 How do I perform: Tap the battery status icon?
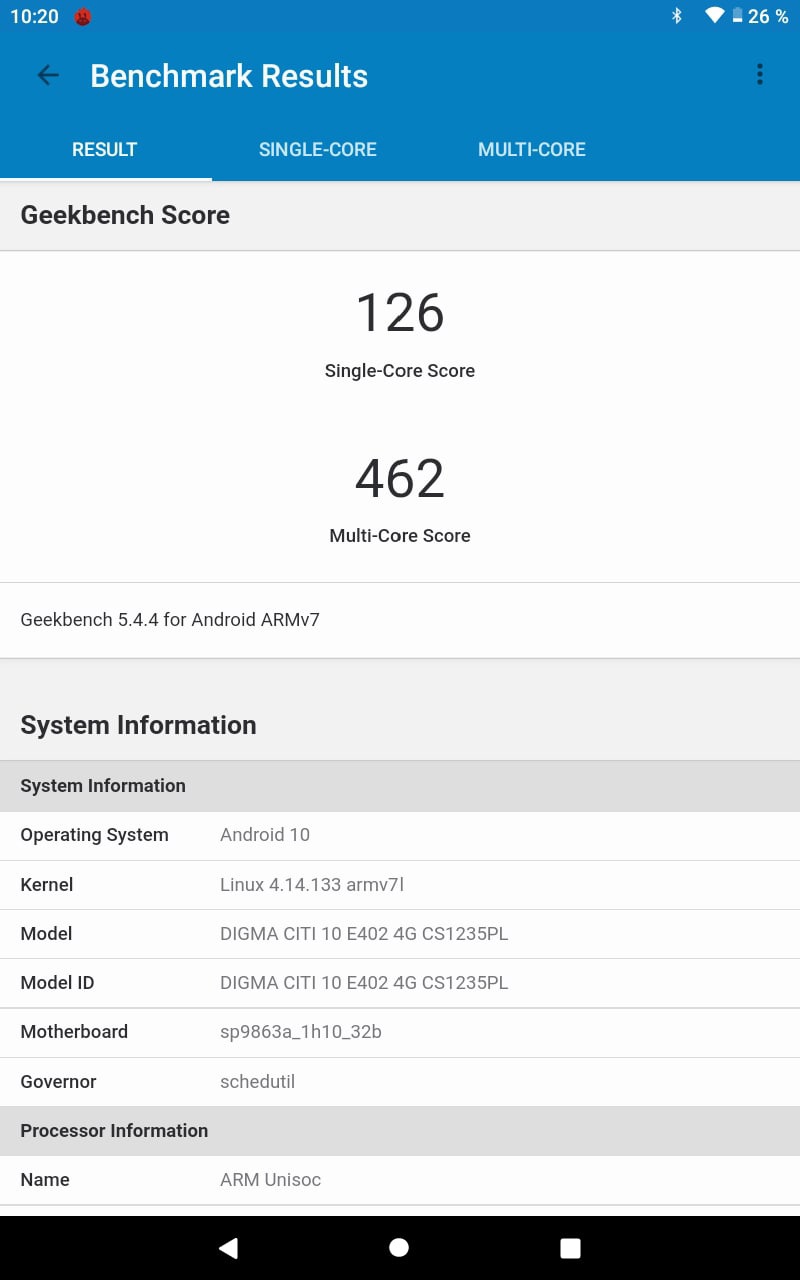pyautogui.click(x=737, y=16)
